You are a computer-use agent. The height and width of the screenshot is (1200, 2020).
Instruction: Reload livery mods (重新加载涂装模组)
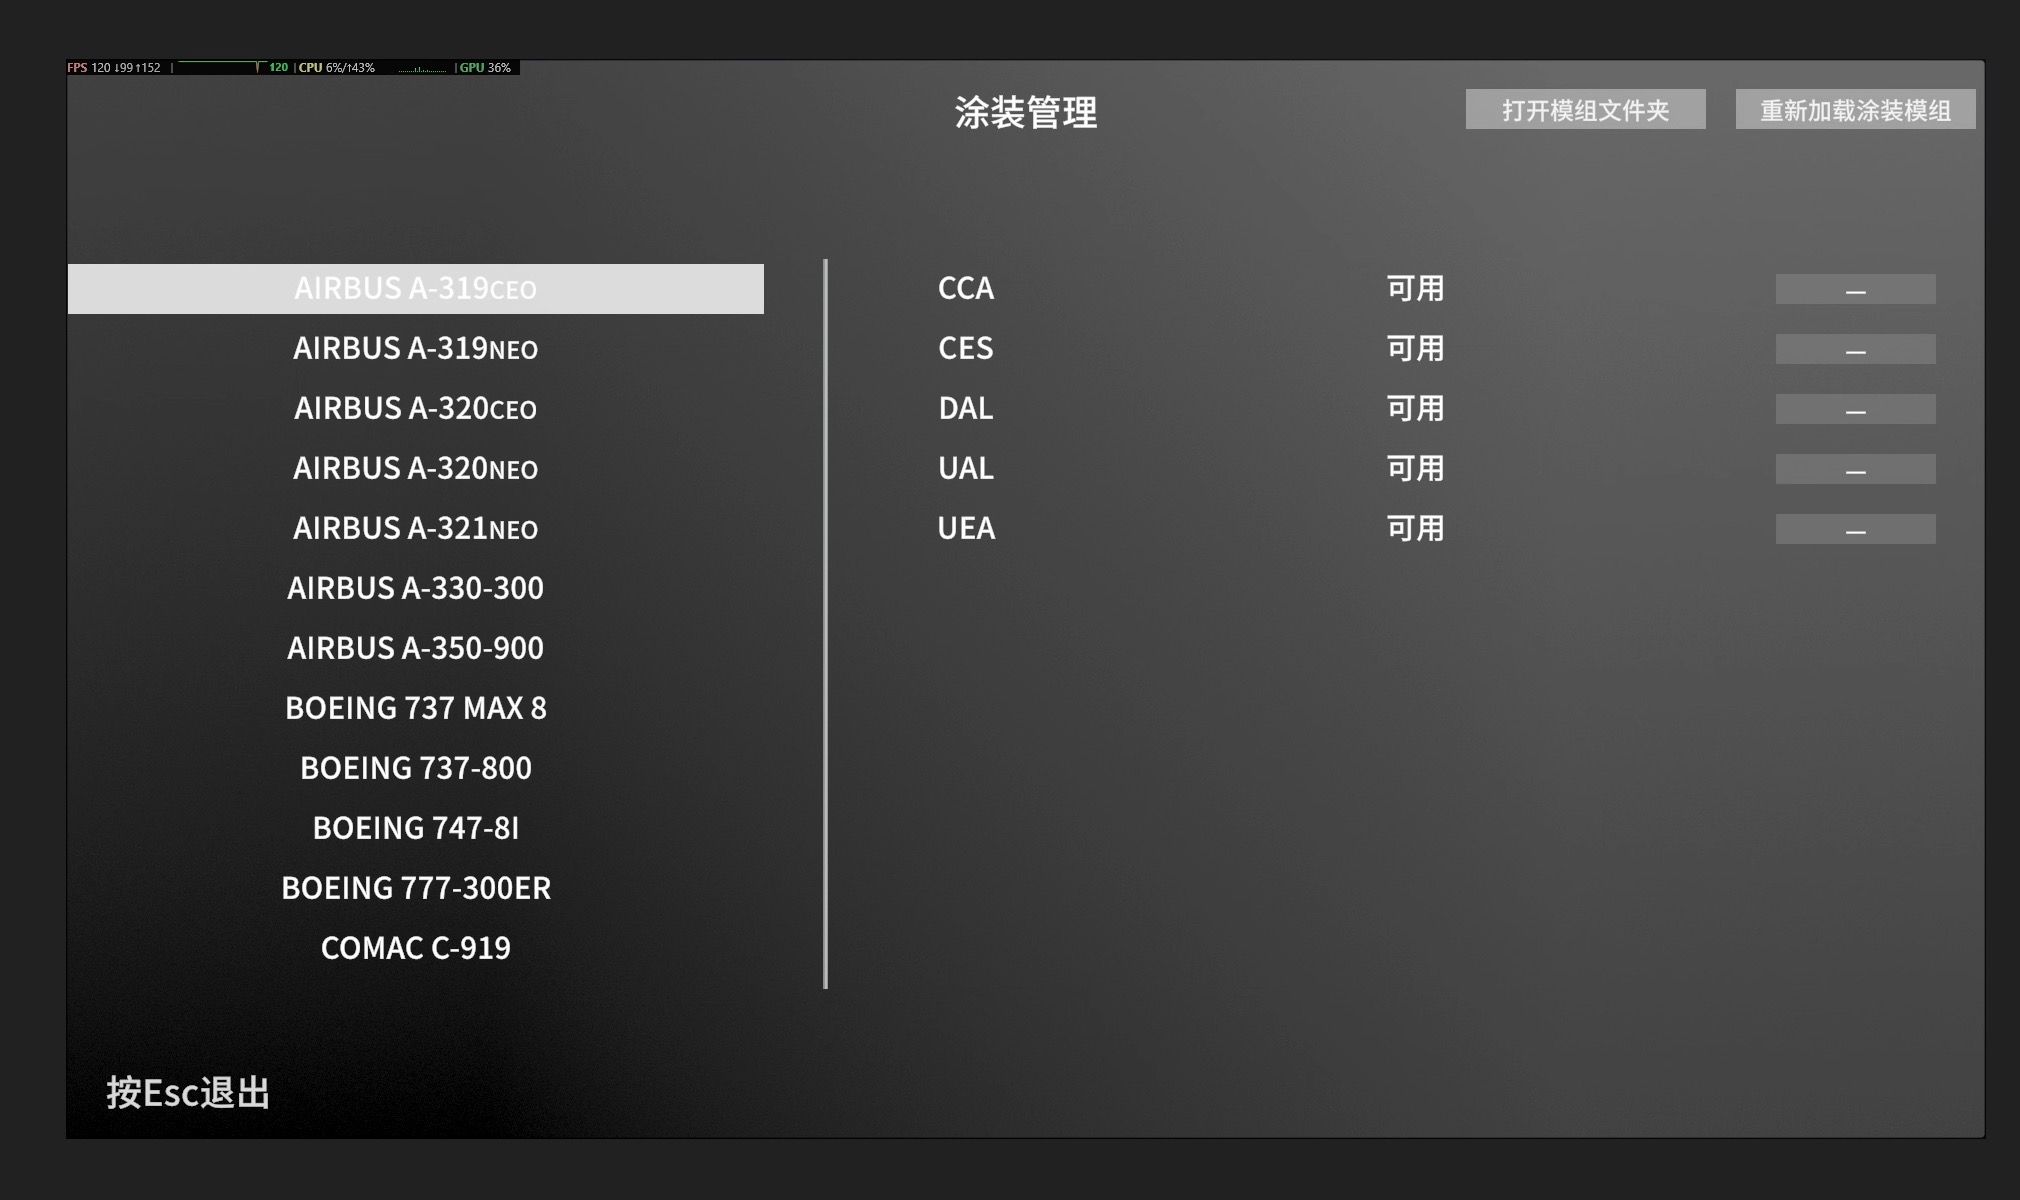point(1855,109)
